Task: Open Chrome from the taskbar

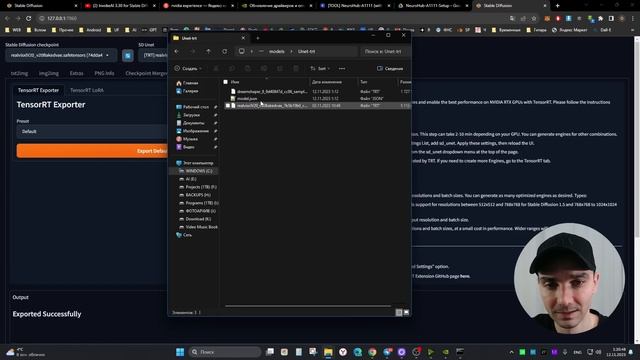Action: pos(372,352)
